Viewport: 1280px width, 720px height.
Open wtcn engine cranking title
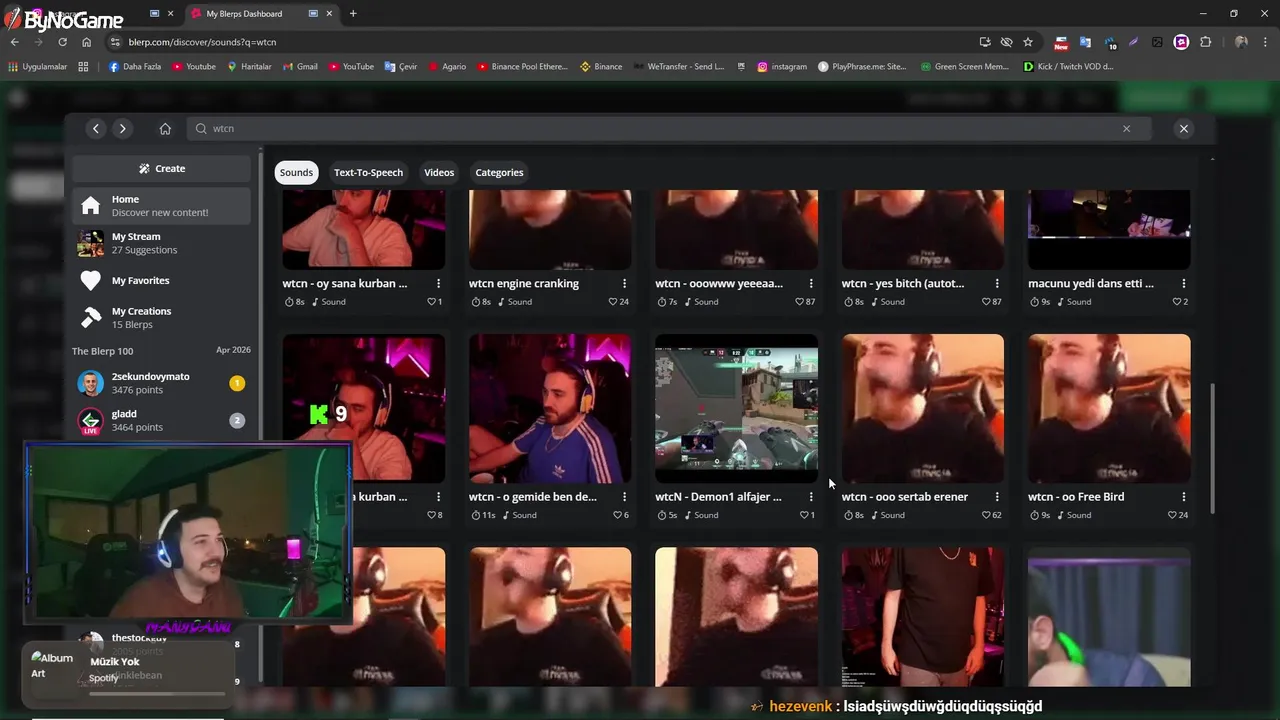point(524,284)
